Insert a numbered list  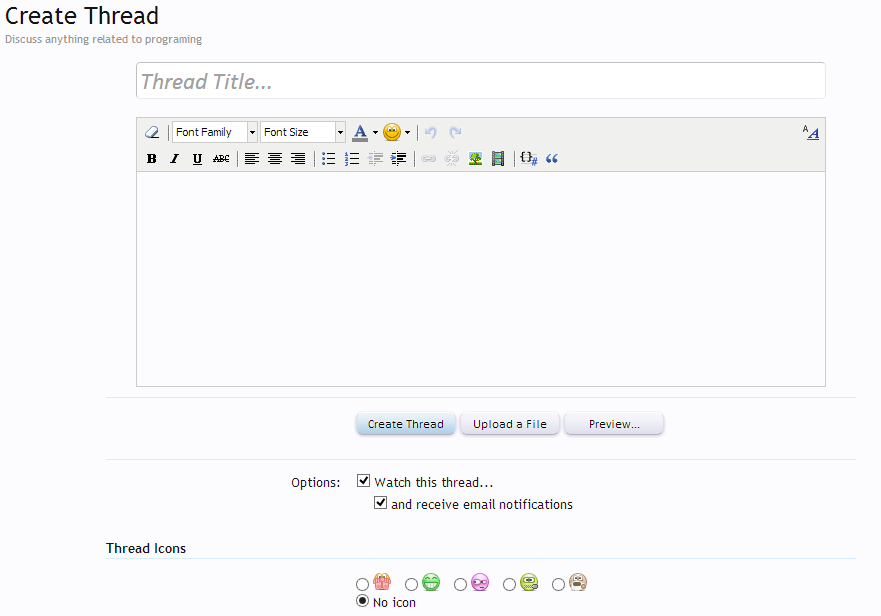coord(352,159)
